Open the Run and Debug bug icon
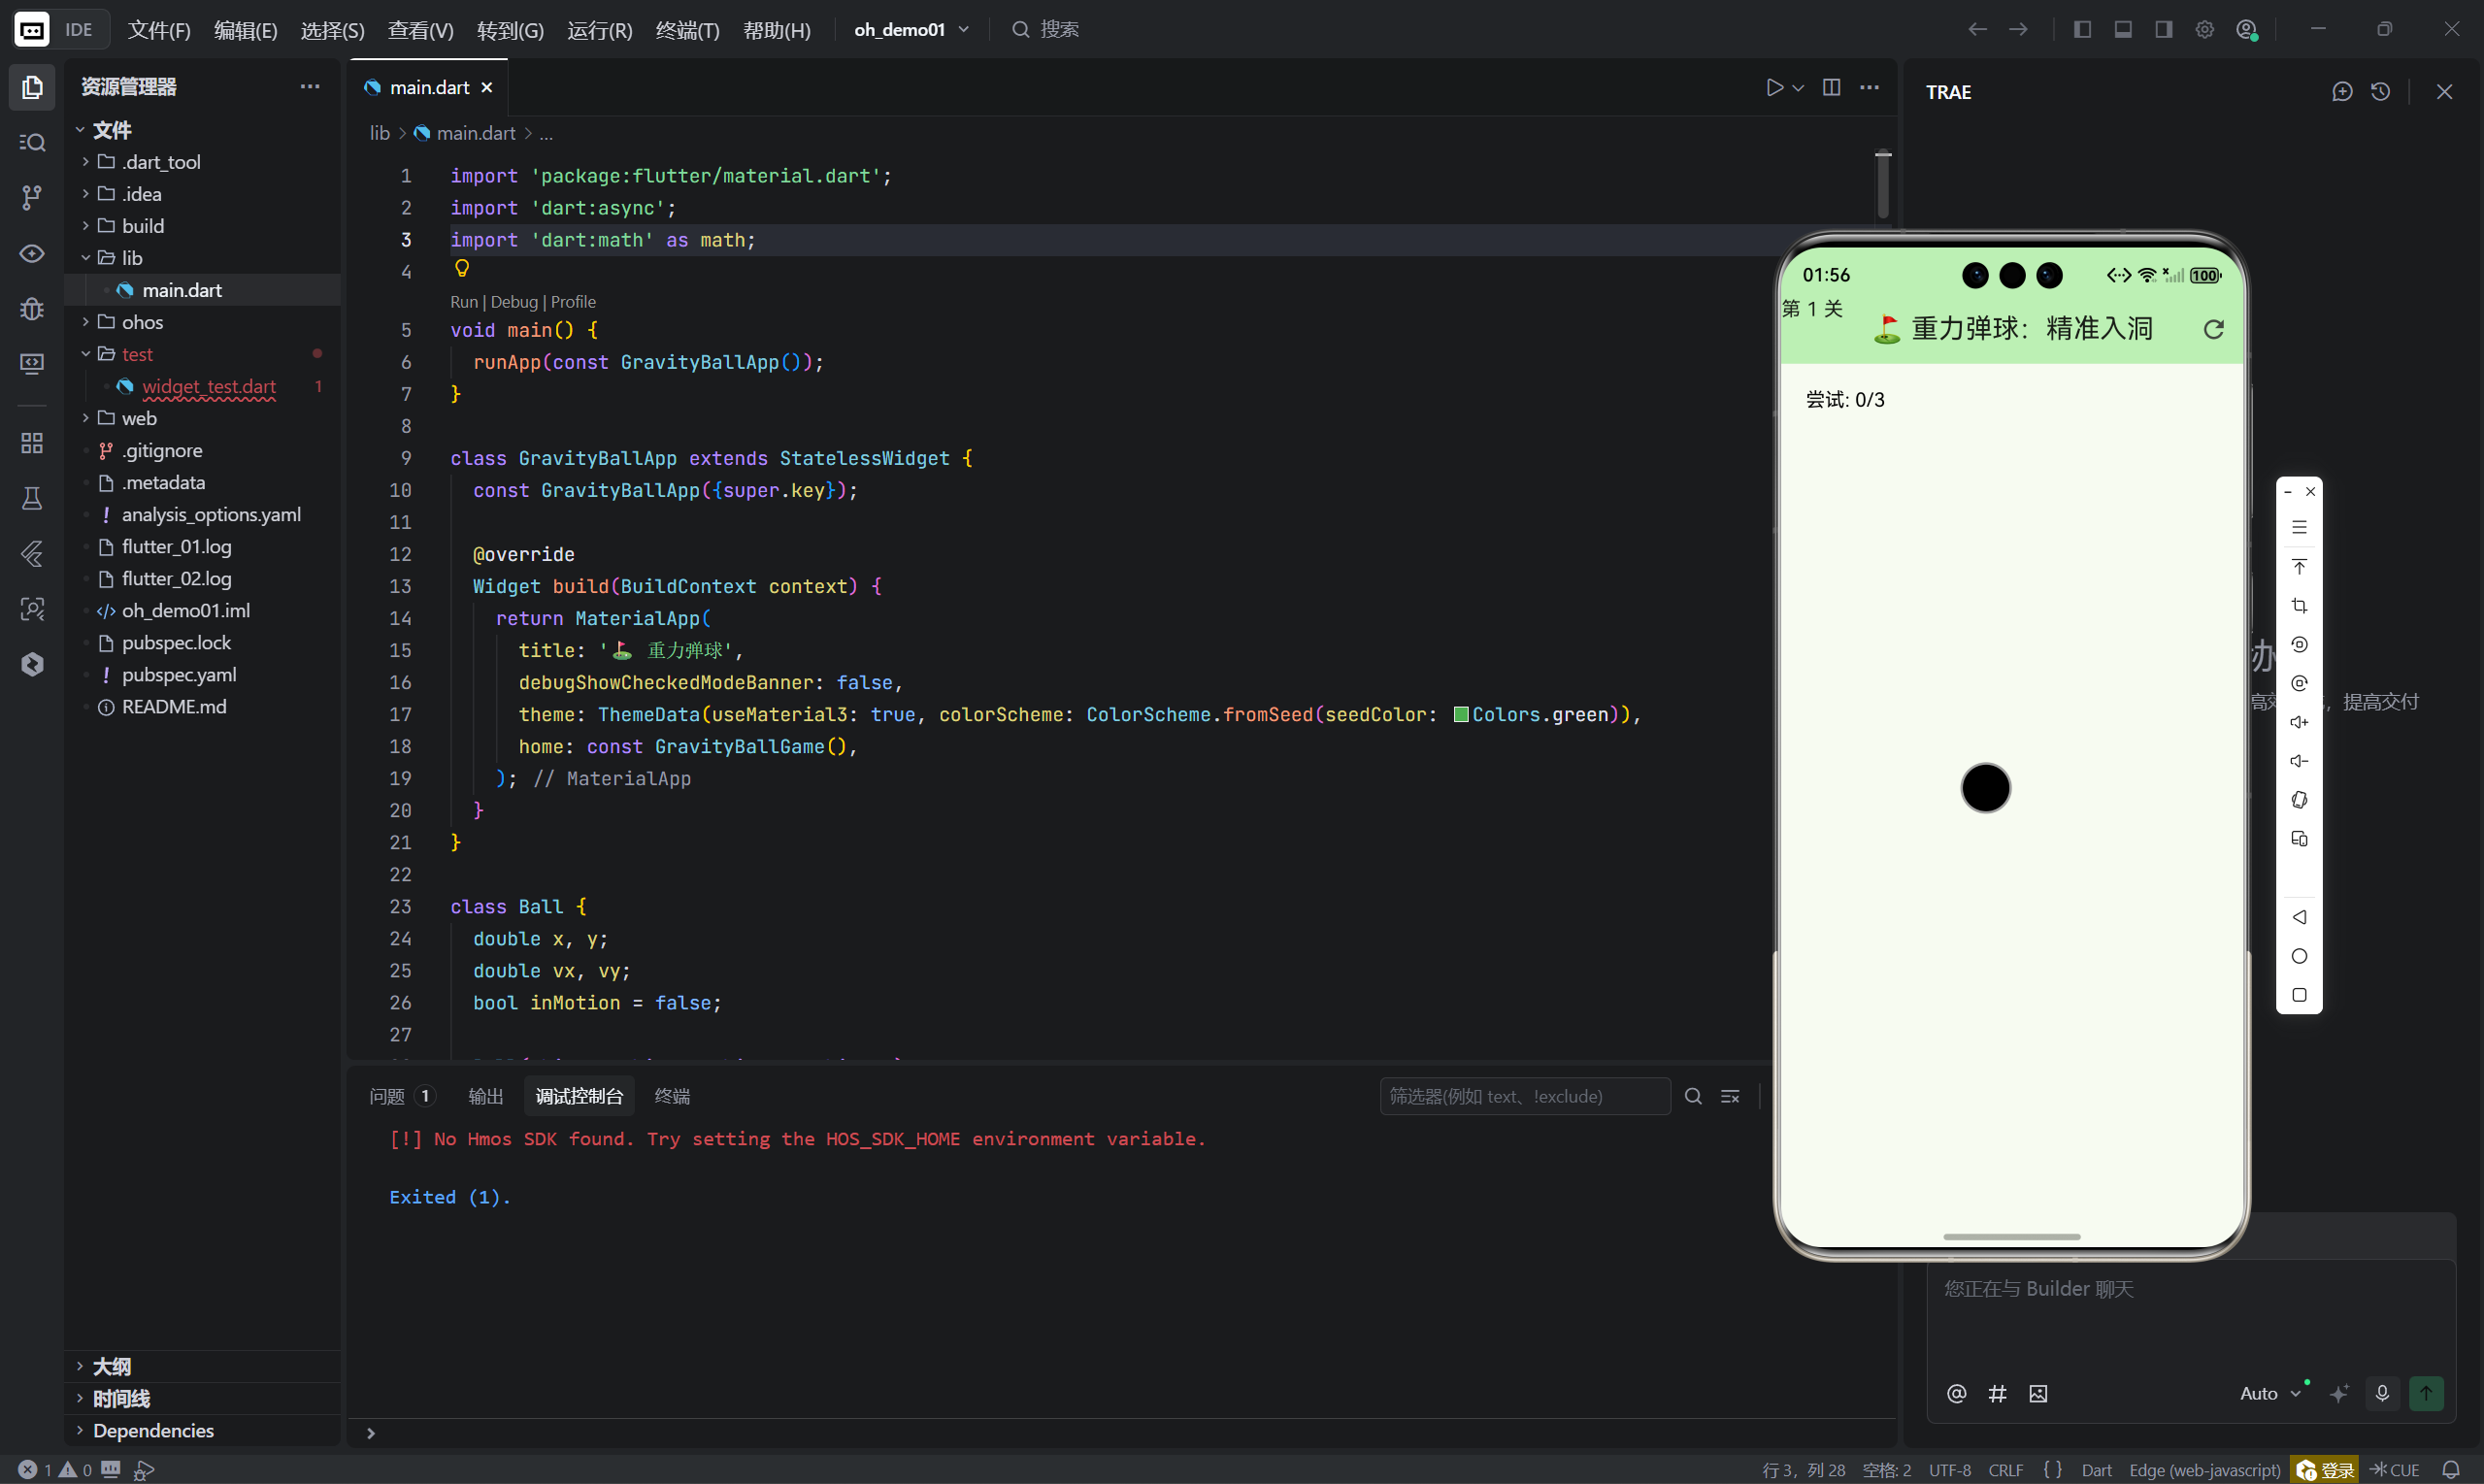Image resolution: width=2484 pixels, height=1484 pixels. tap(32, 308)
